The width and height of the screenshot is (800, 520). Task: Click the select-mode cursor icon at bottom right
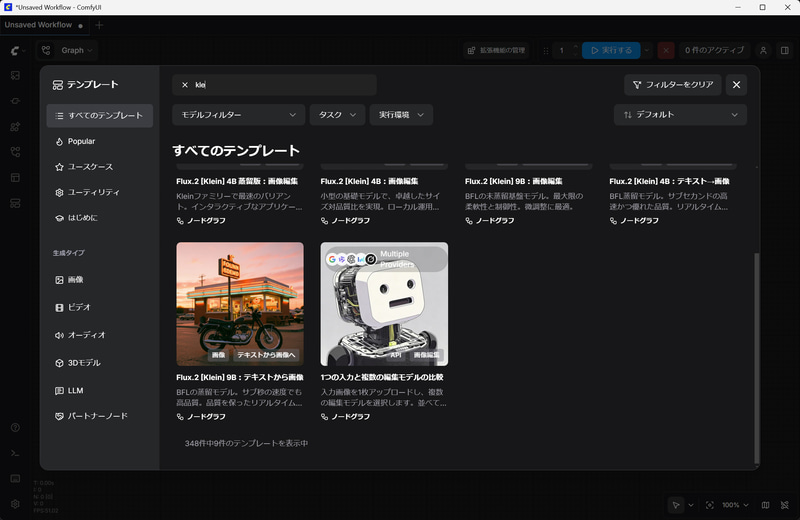(676, 505)
